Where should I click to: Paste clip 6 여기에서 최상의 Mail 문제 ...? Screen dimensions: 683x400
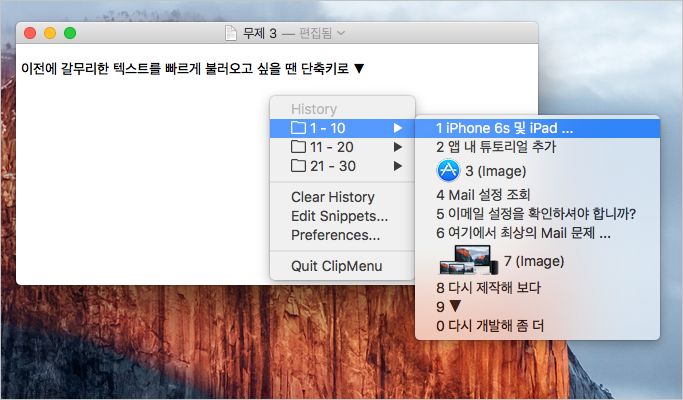tap(538, 233)
